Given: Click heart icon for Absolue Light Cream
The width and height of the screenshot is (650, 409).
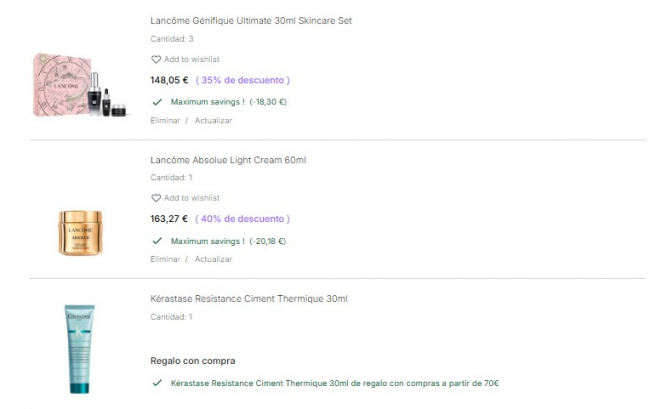Looking at the screenshot, I should [x=156, y=198].
